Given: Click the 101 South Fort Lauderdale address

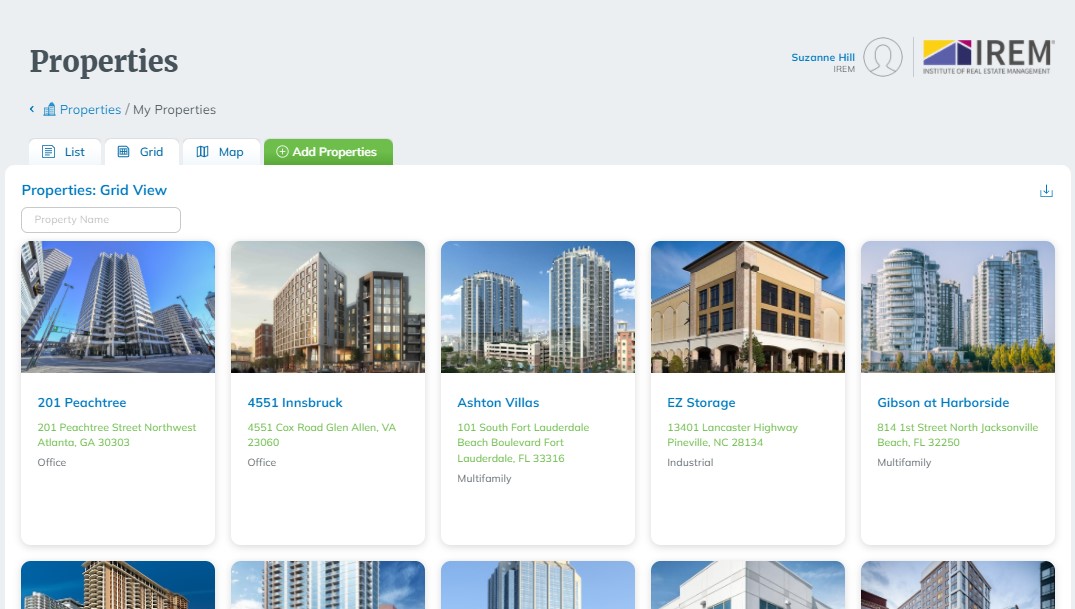Looking at the screenshot, I should [x=523, y=442].
